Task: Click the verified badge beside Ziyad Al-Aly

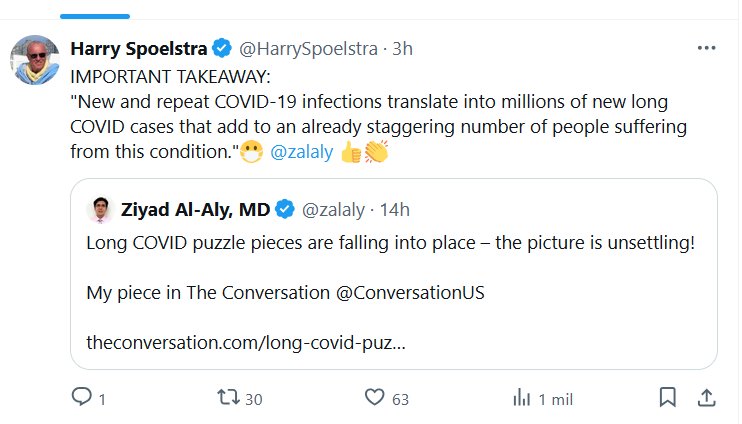Action: pos(285,210)
